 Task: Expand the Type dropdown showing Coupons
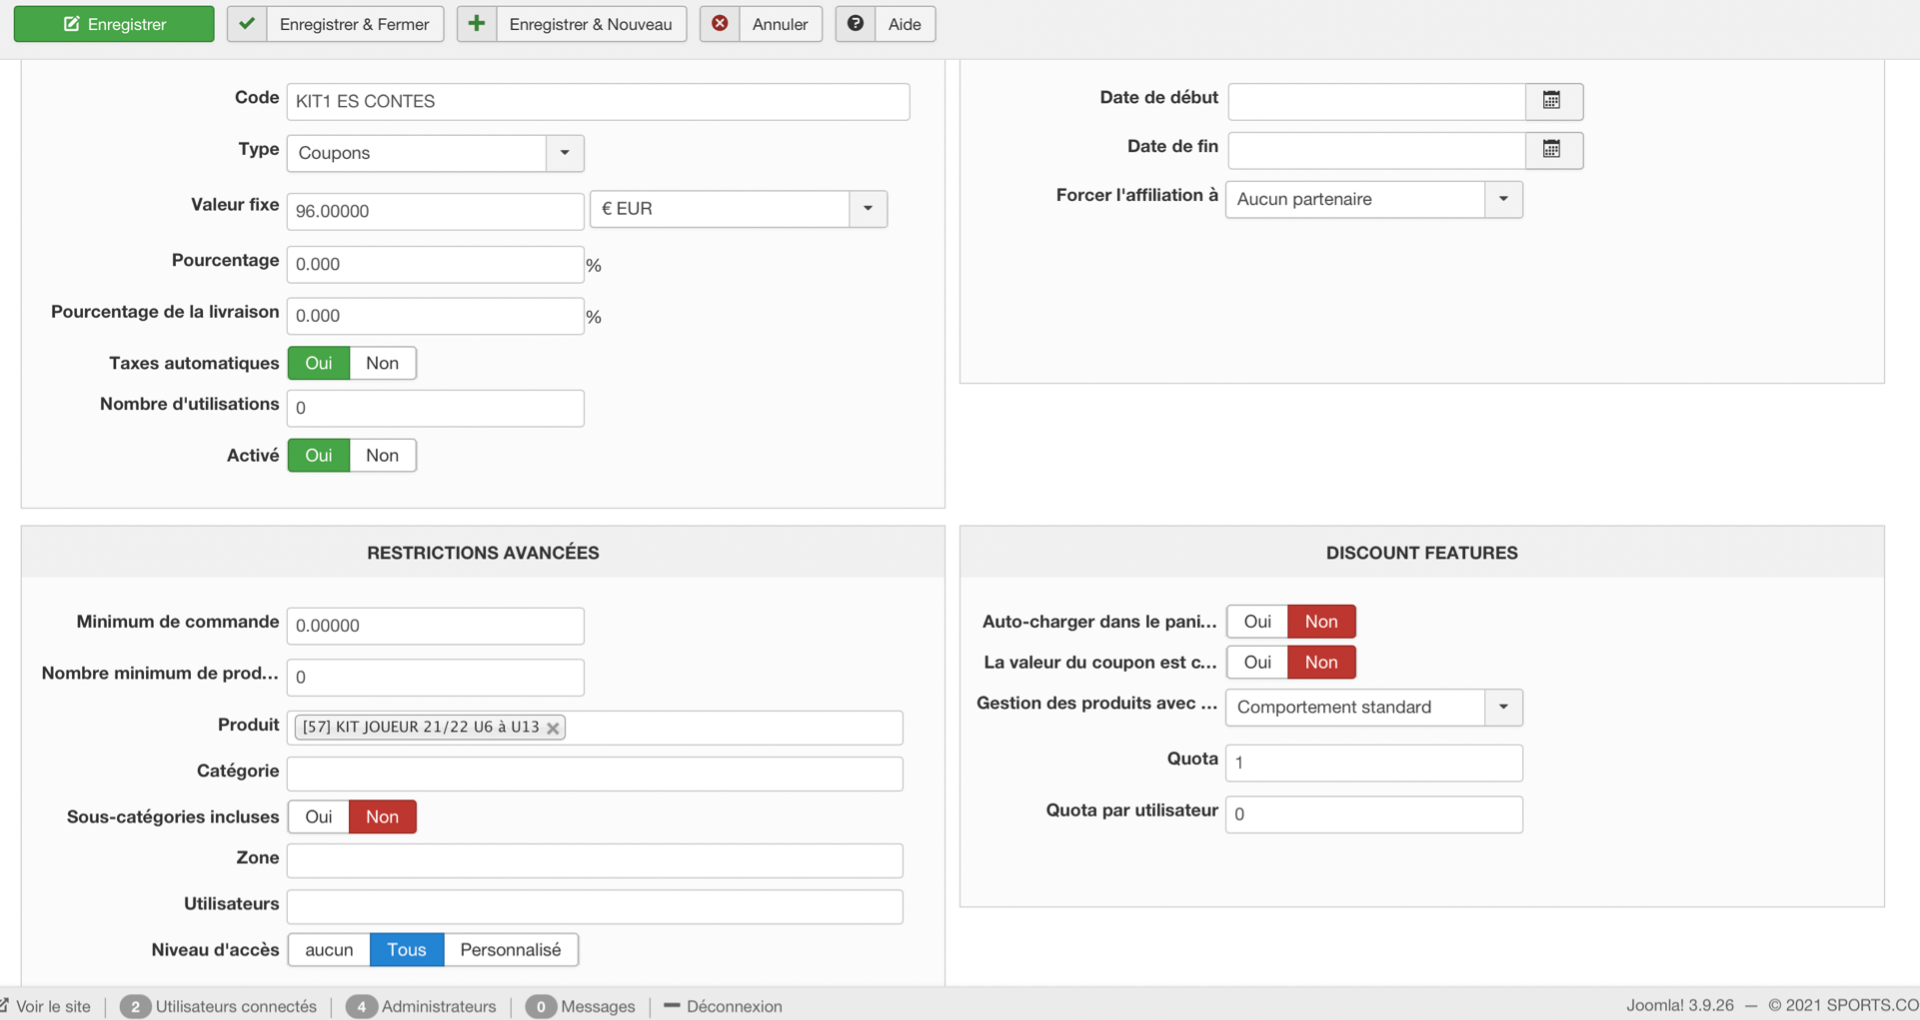click(564, 153)
